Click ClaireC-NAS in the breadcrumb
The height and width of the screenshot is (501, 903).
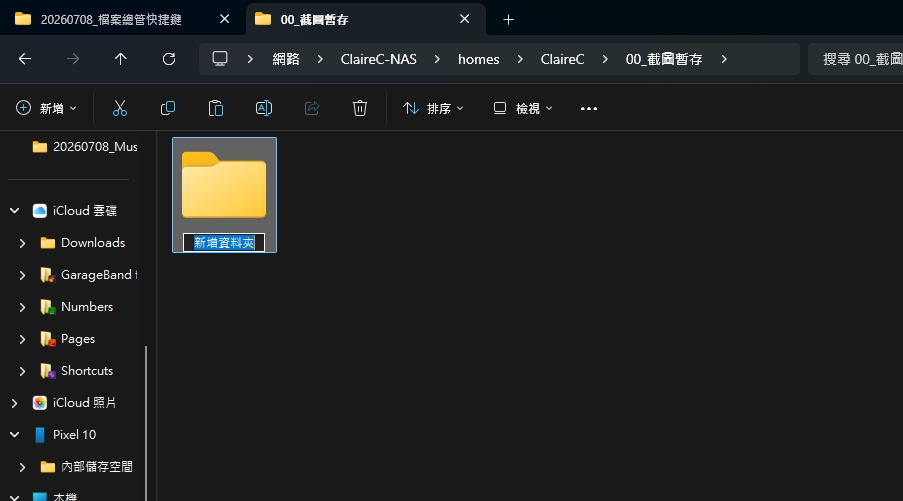pyautogui.click(x=378, y=59)
